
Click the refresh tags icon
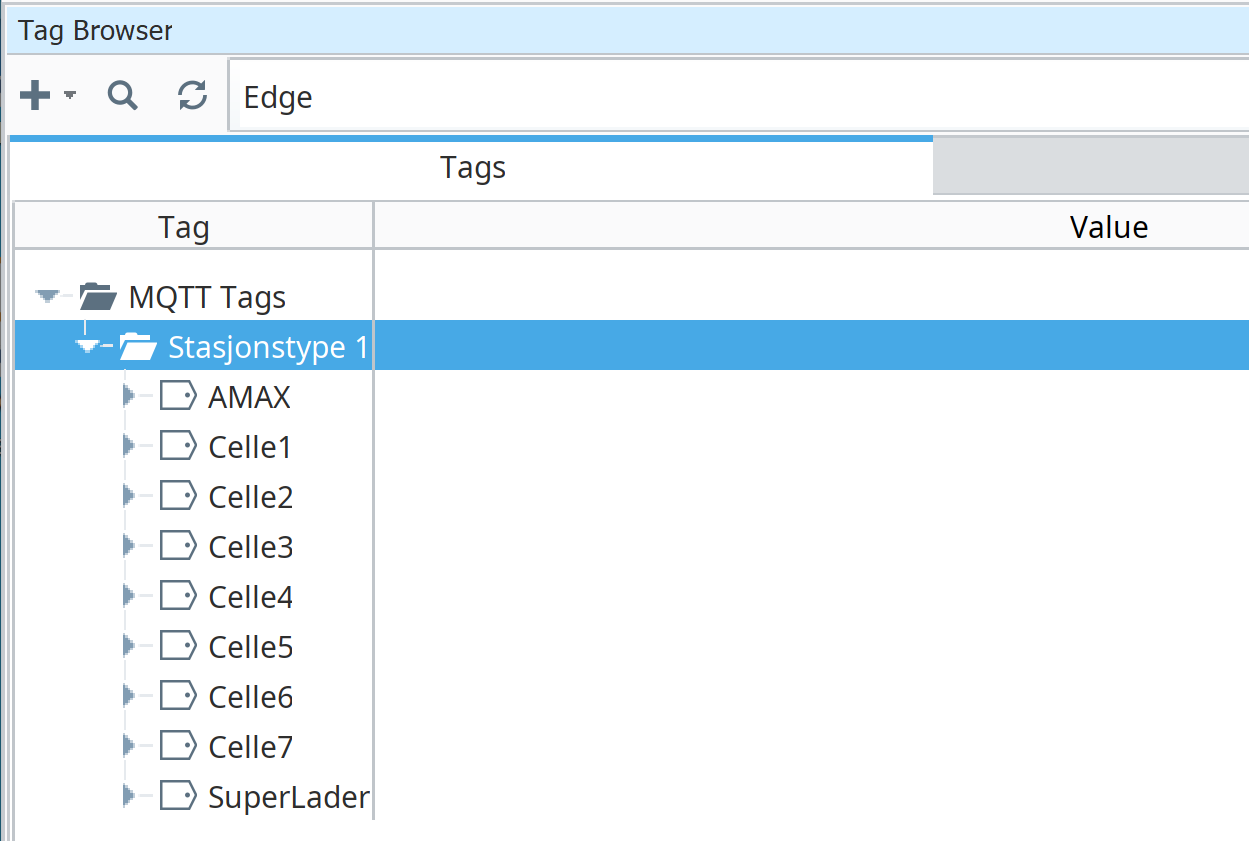click(x=192, y=96)
